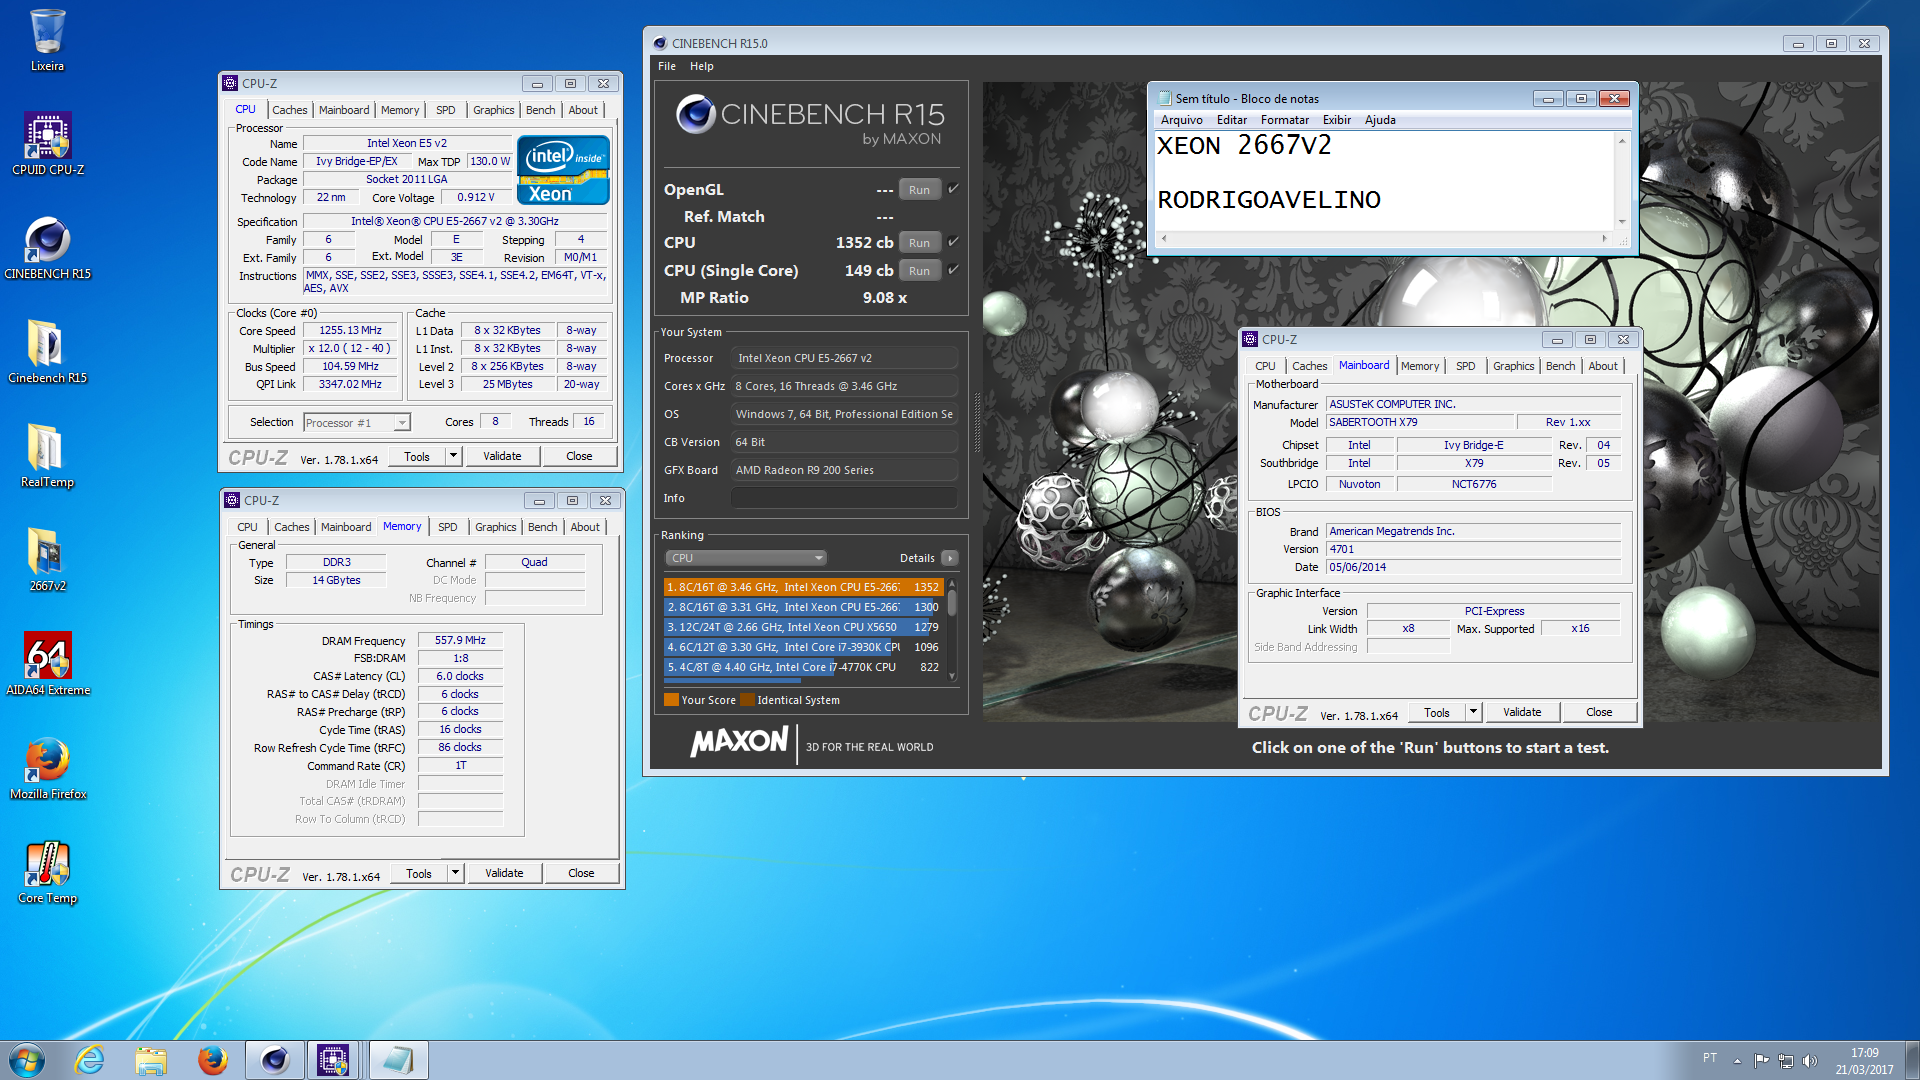1920x1080 pixels.
Task: Open the Windows Start menu orb
Action: pyautogui.click(x=27, y=1060)
